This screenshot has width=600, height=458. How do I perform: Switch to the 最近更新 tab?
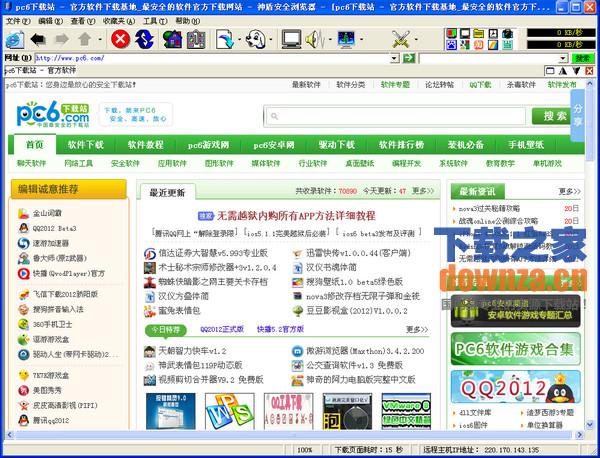[167, 191]
